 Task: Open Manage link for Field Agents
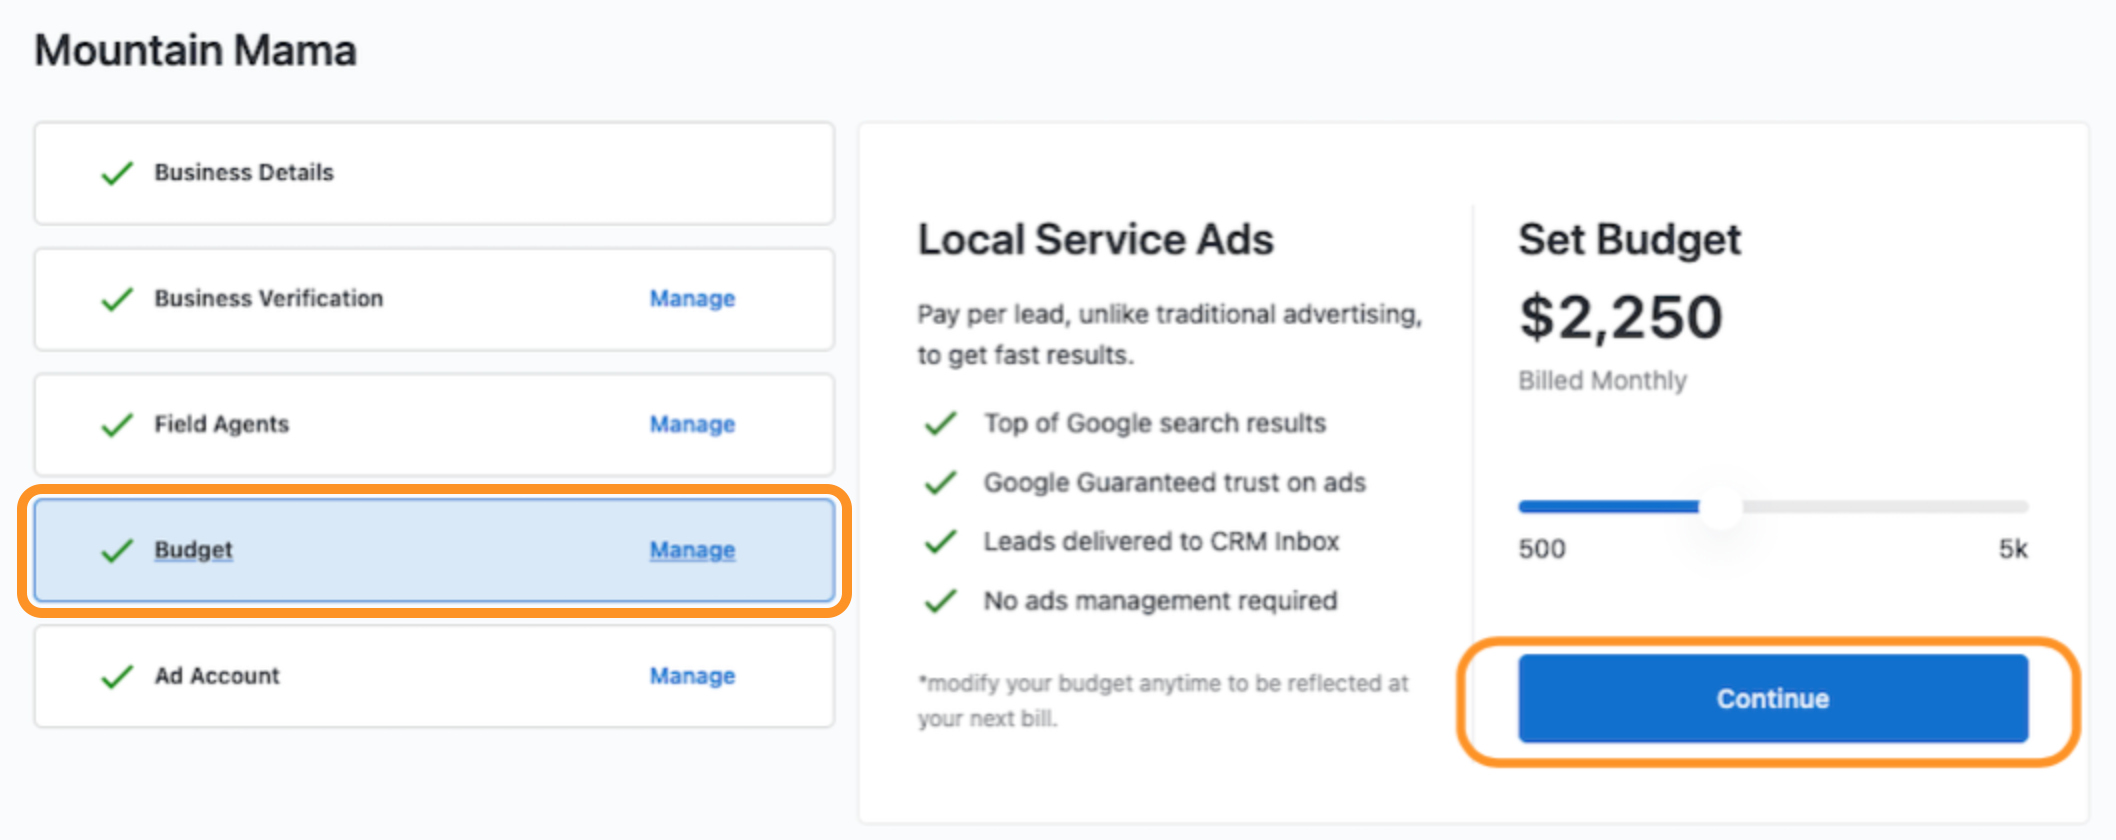pyautogui.click(x=692, y=425)
